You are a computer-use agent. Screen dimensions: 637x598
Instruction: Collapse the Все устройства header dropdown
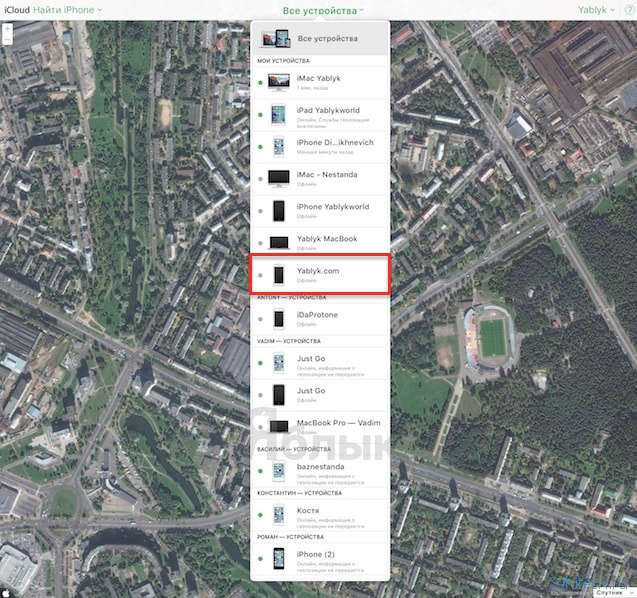pyautogui.click(x=323, y=11)
